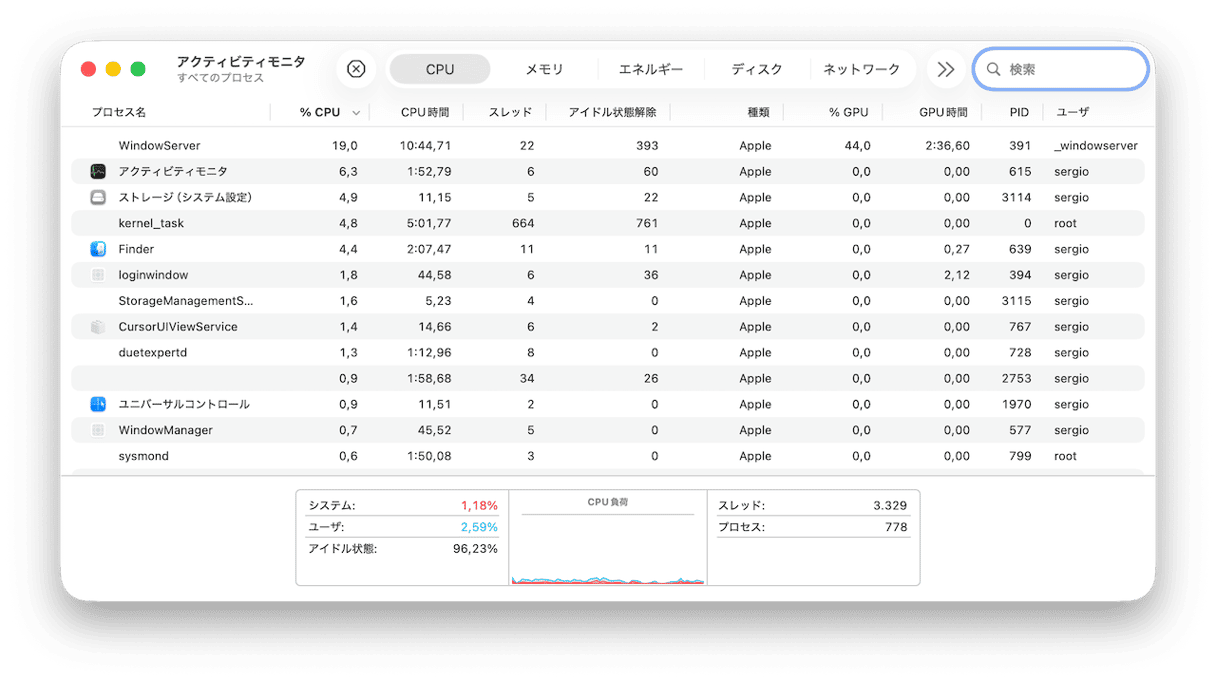Click the Finder icon in process list

pyautogui.click(x=98, y=249)
